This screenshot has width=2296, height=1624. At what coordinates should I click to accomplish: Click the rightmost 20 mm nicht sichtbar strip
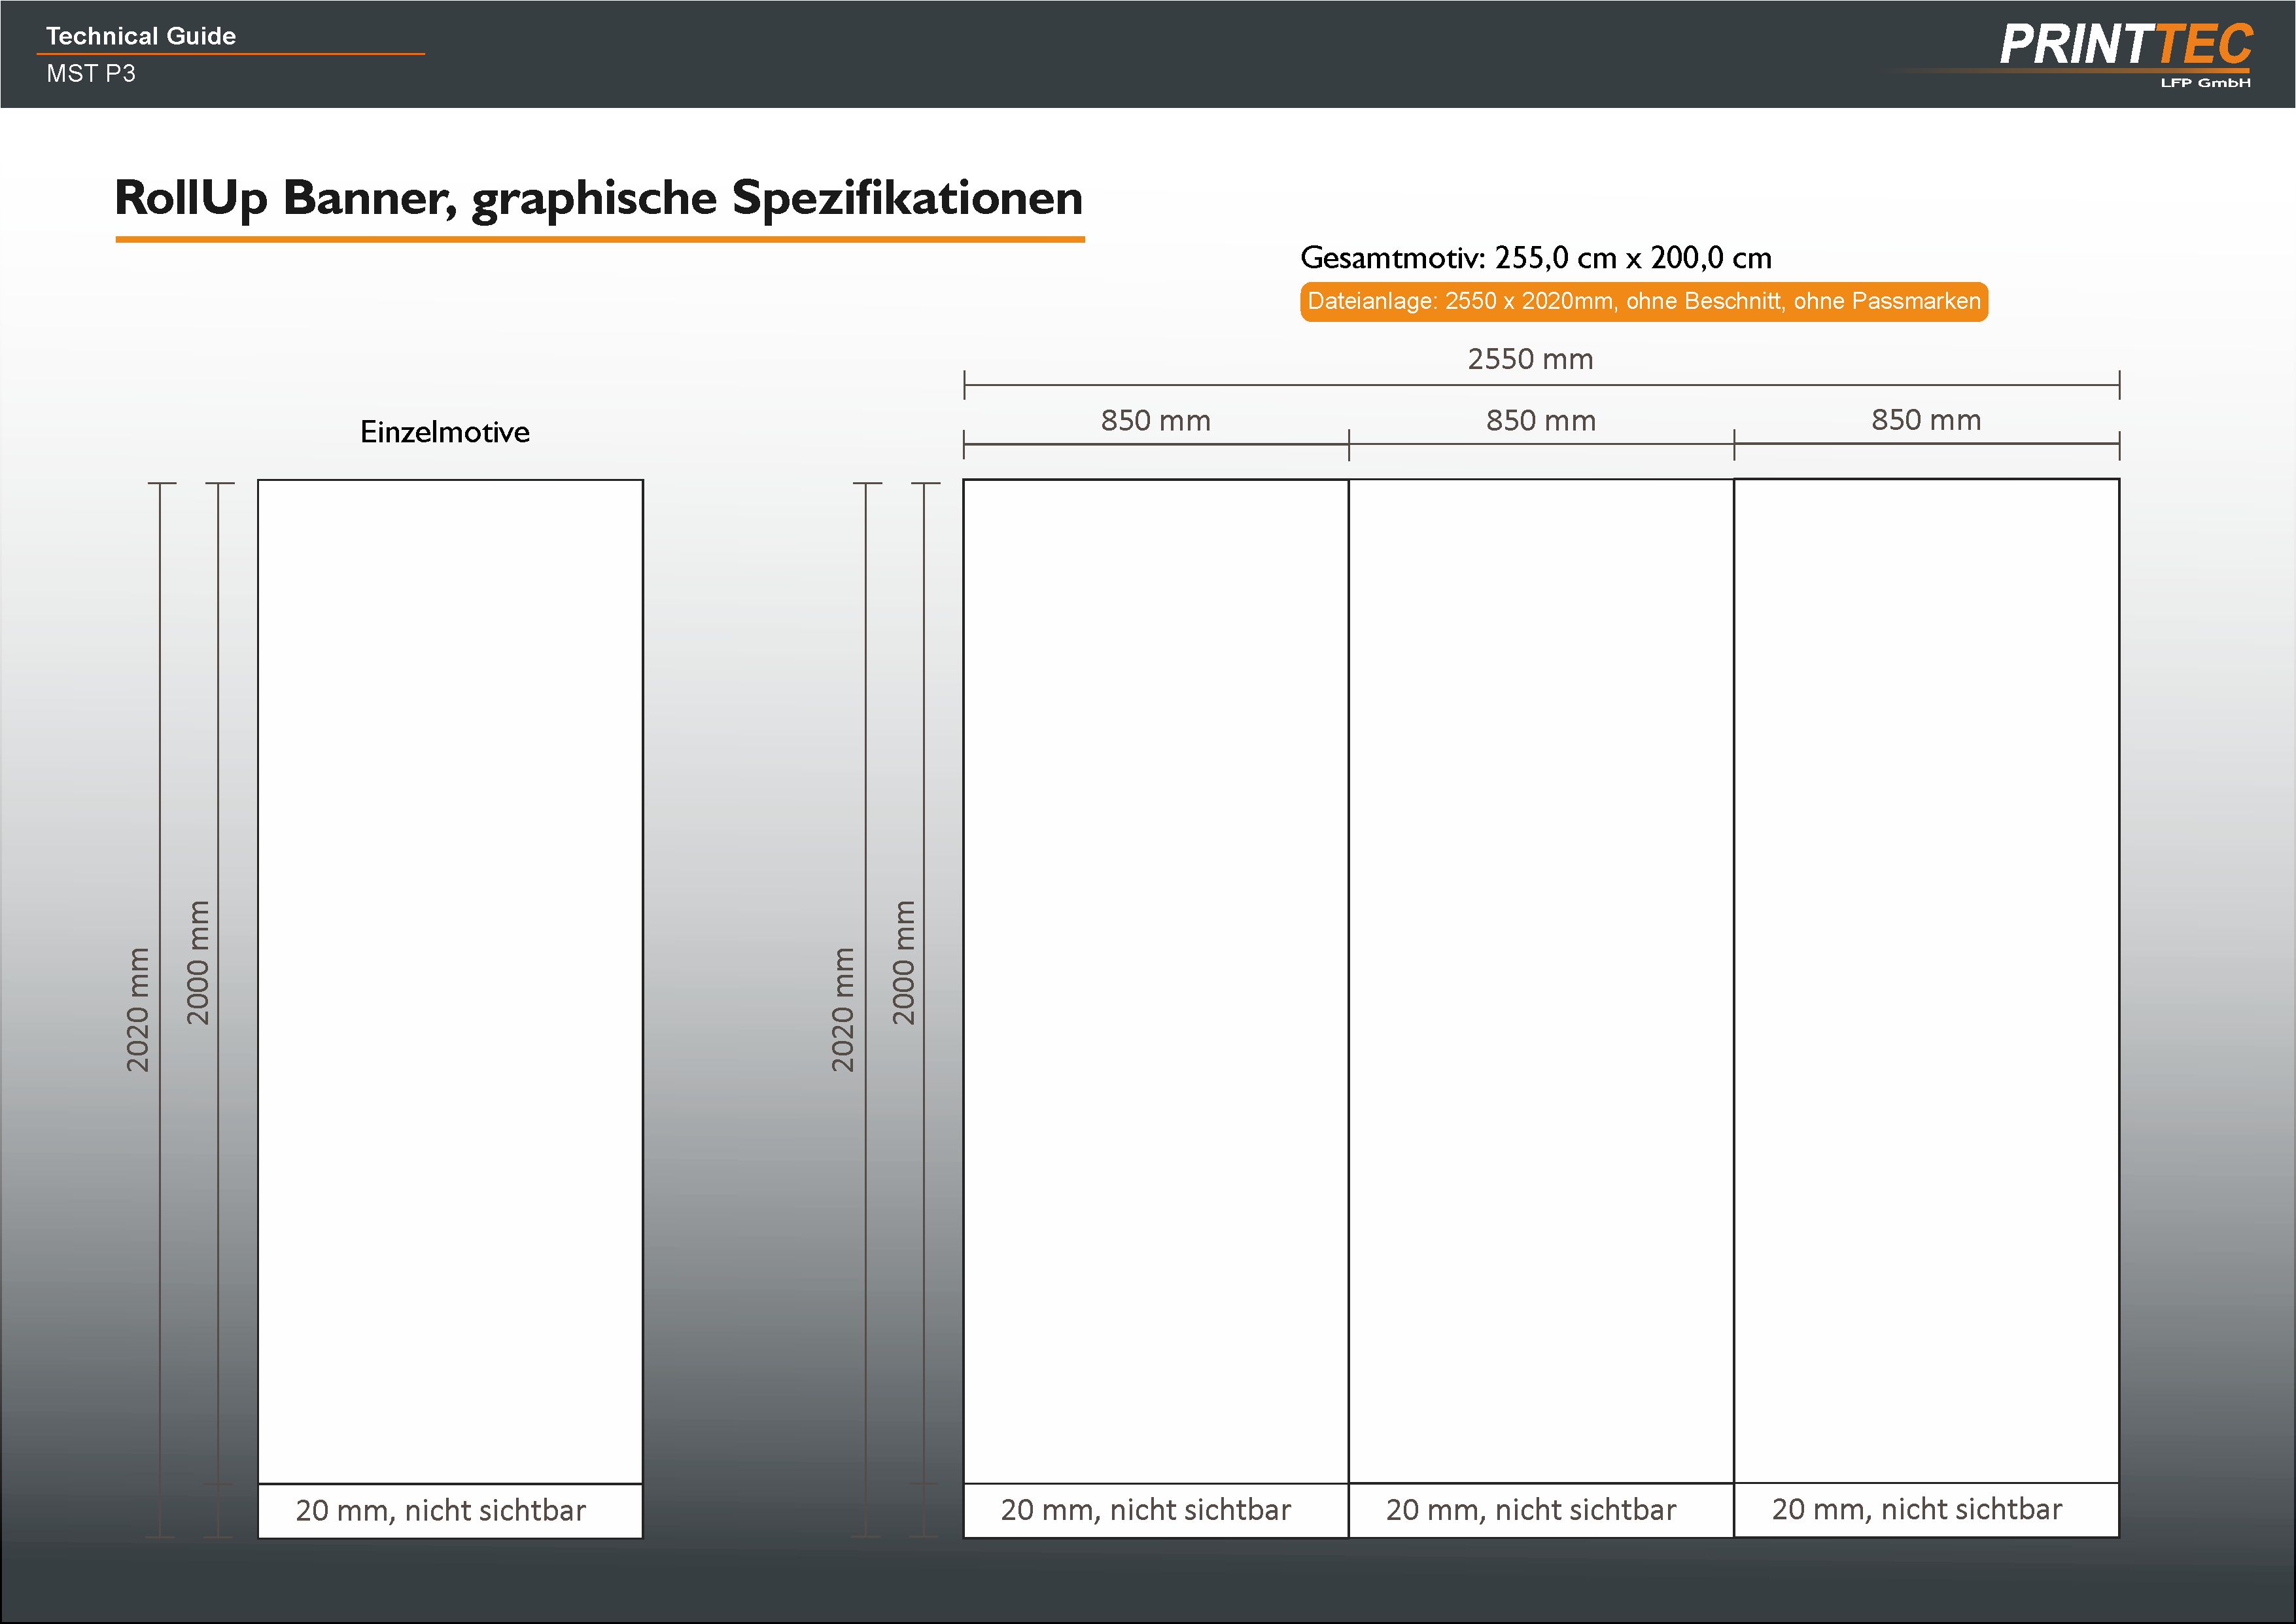click(1917, 1509)
